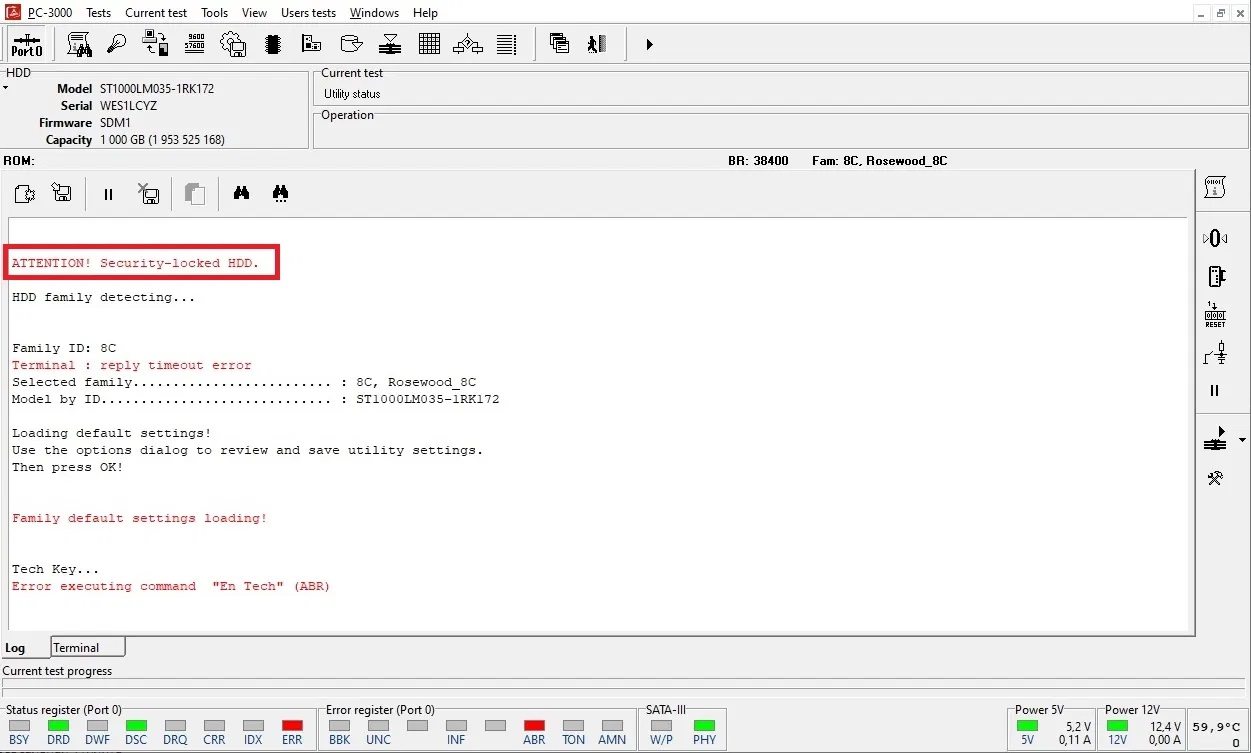Image resolution: width=1251 pixels, height=753 pixels.
Task: Toggle the pause button in right sidebar
Action: click(1215, 391)
